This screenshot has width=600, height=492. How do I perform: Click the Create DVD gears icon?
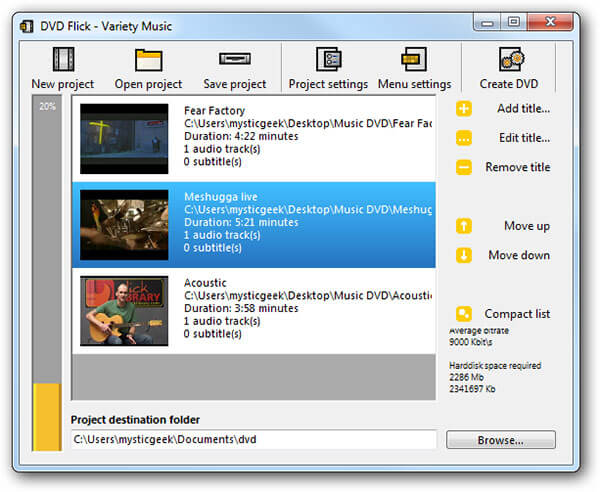[512, 59]
